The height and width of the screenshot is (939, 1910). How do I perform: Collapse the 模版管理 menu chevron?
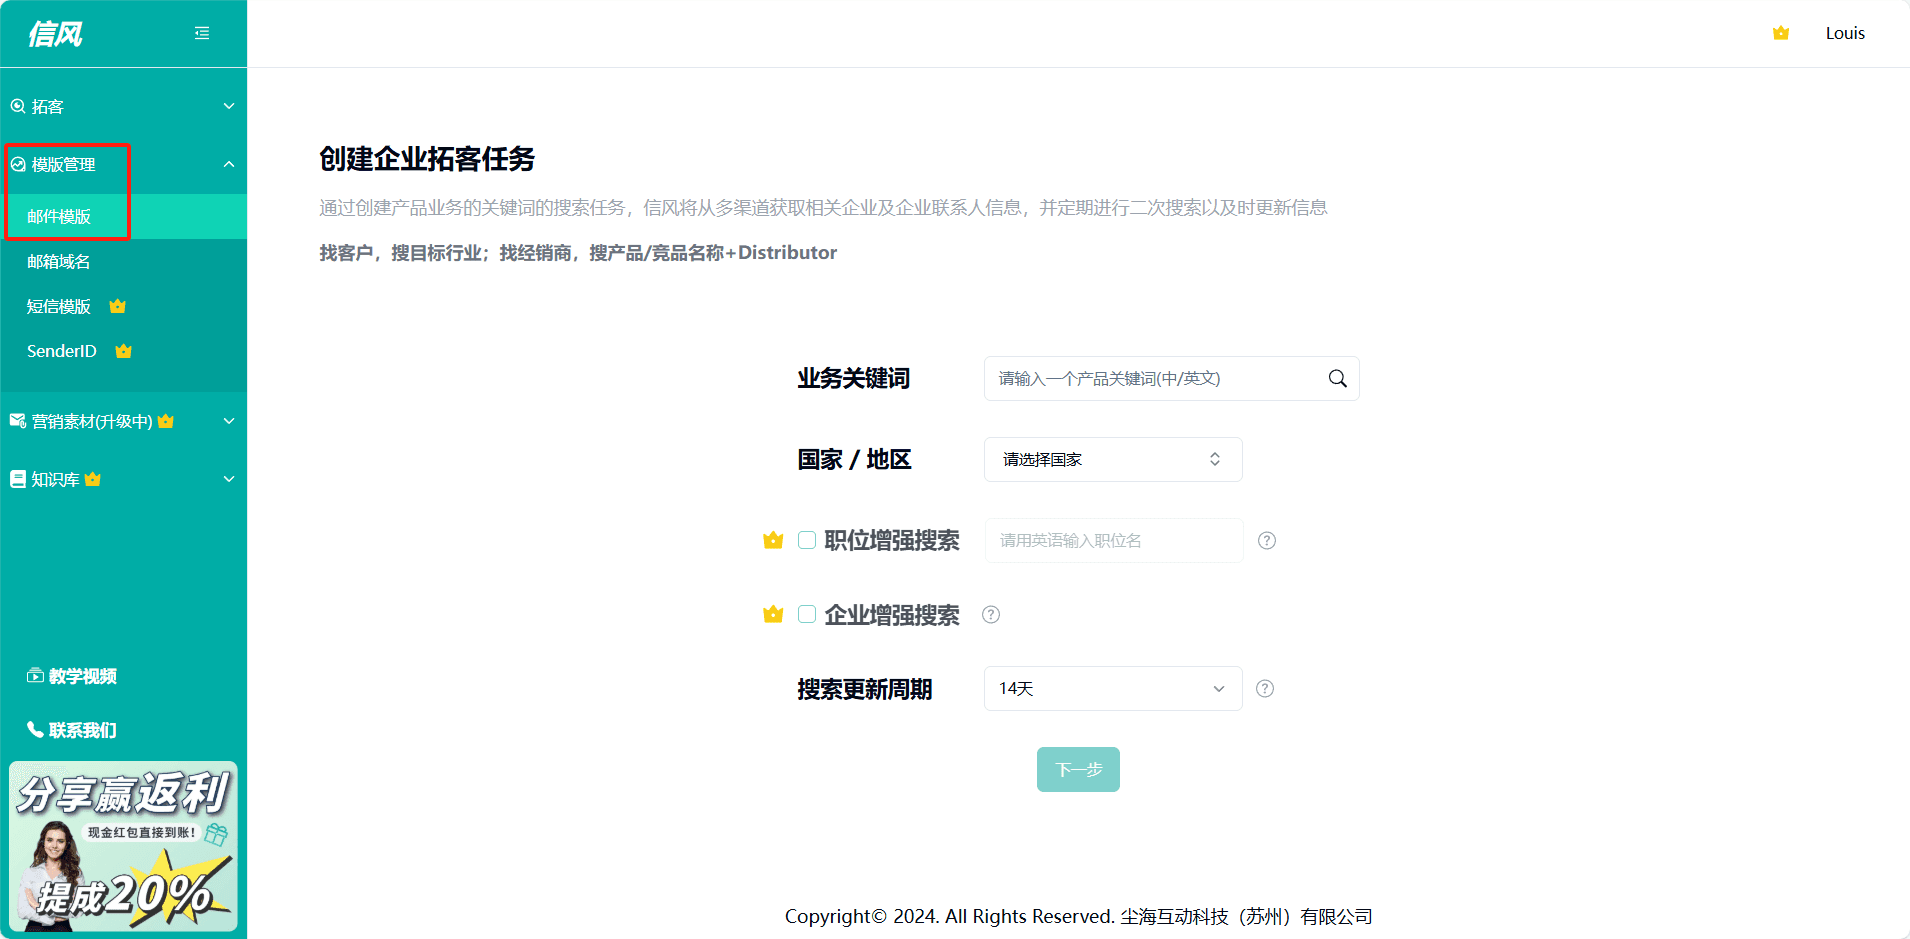[229, 164]
